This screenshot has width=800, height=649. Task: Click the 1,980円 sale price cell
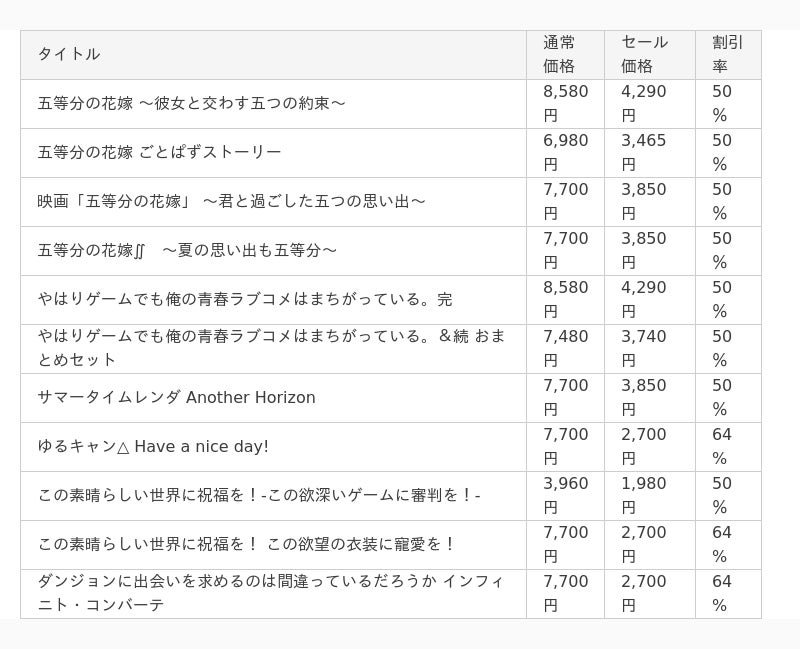pyautogui.click(x=643, y=495)
